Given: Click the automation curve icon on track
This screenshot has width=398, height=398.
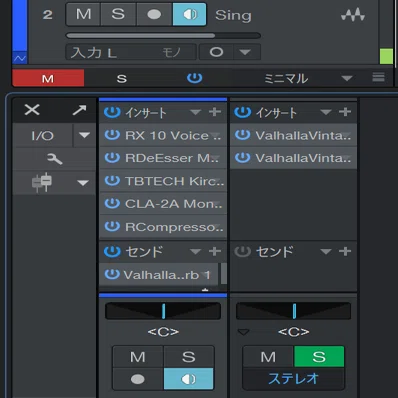Looking at the screenshot, I should 20,58.
